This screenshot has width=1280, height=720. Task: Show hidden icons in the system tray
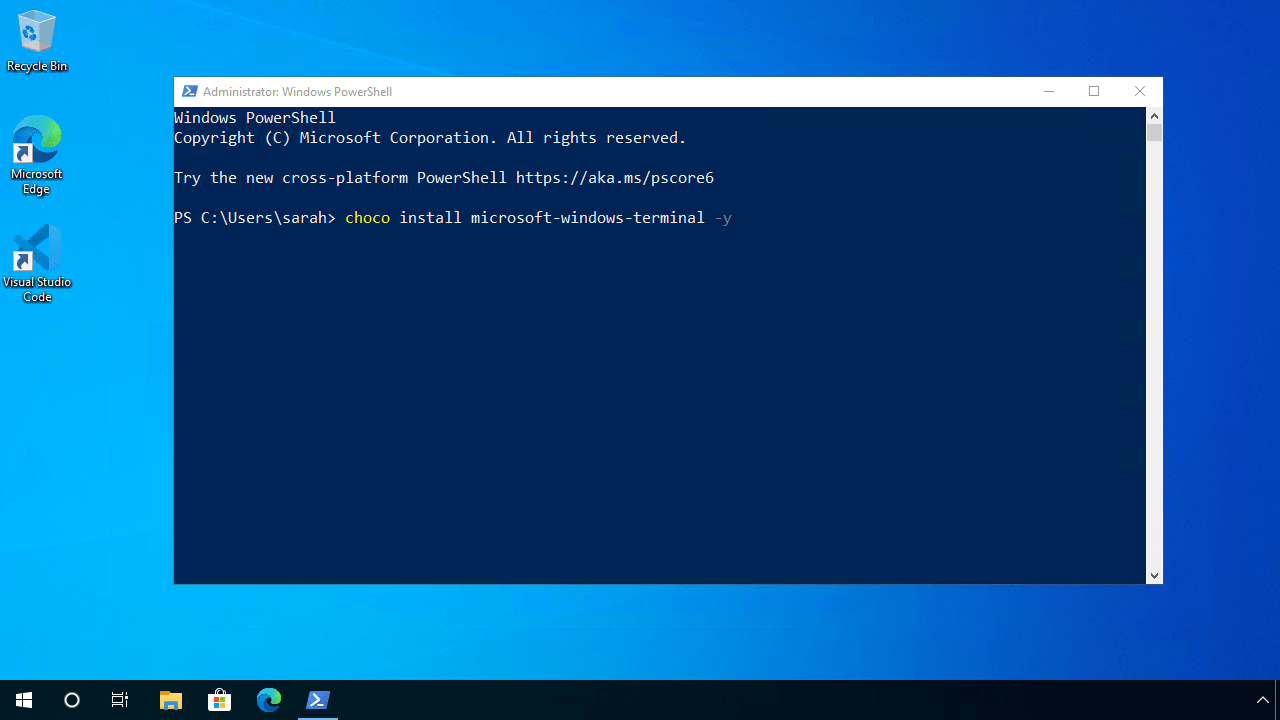[x=1262, y=700]
